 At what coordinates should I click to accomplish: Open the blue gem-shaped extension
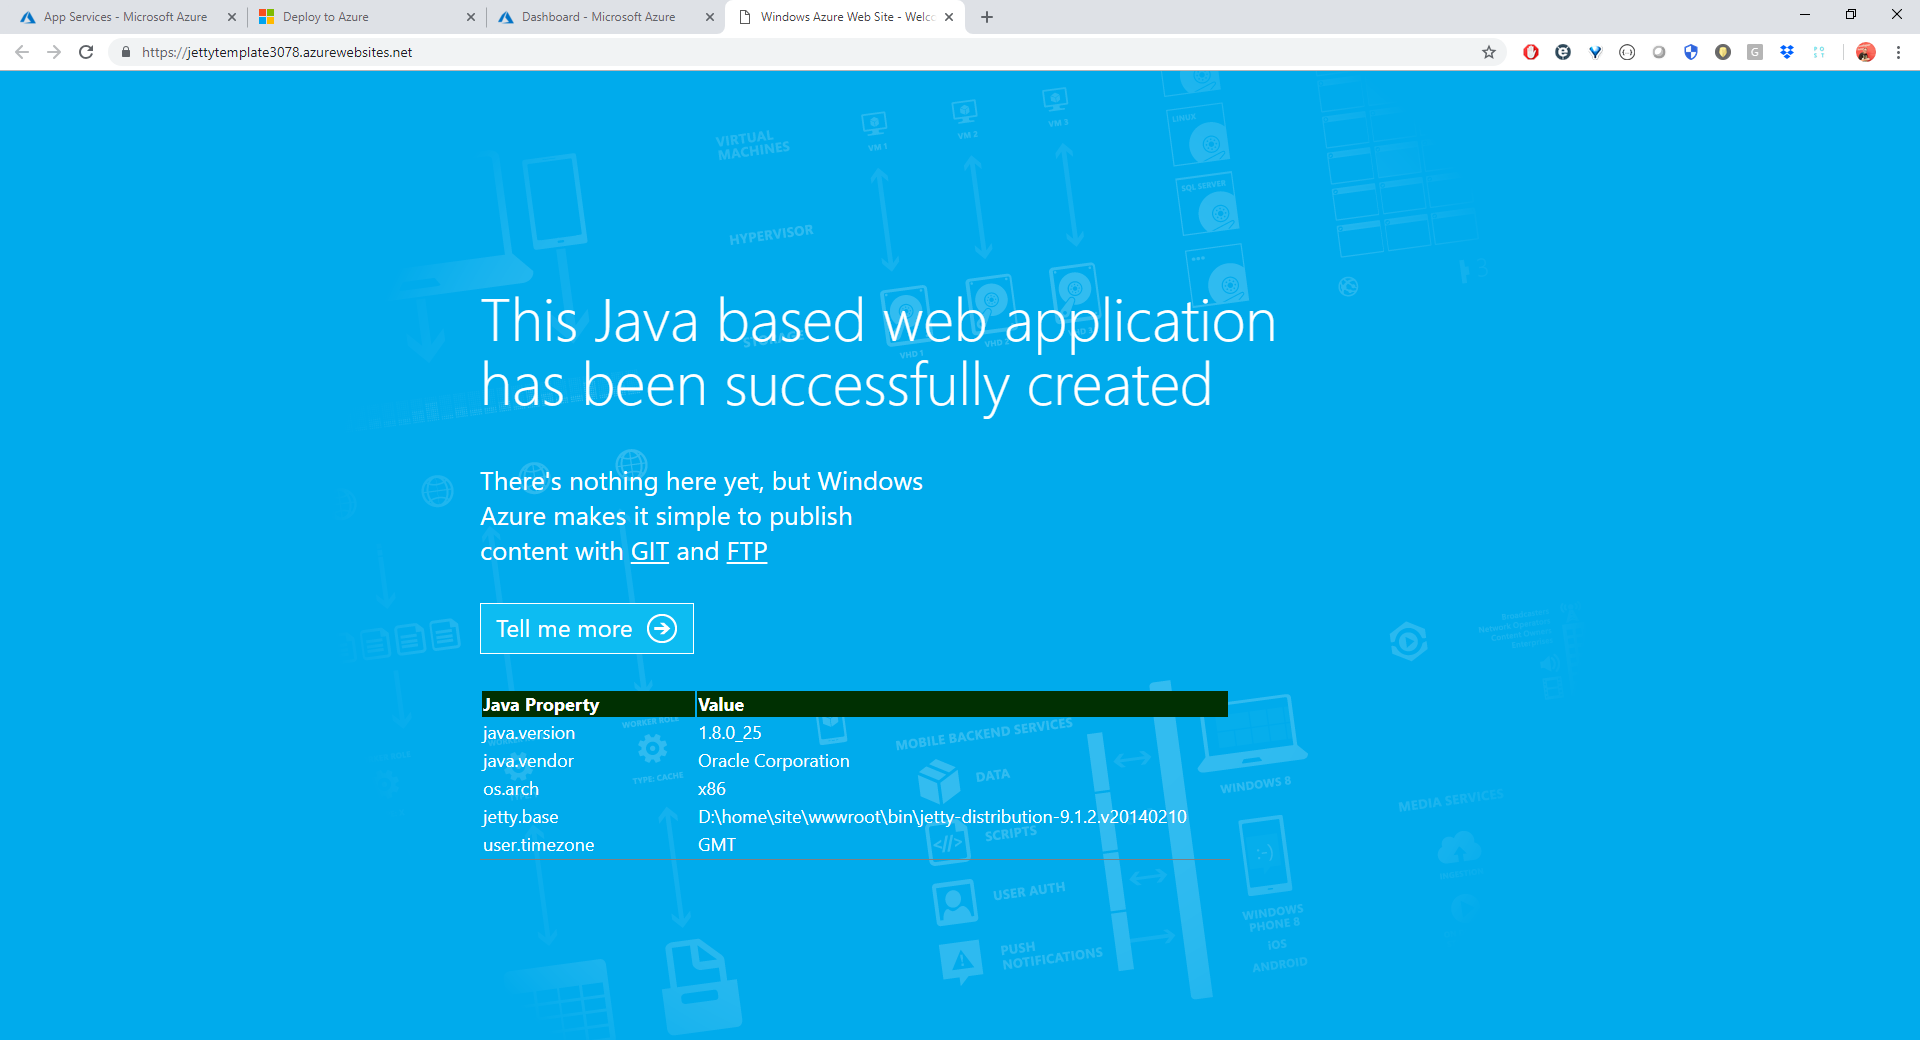(1595, 52)
